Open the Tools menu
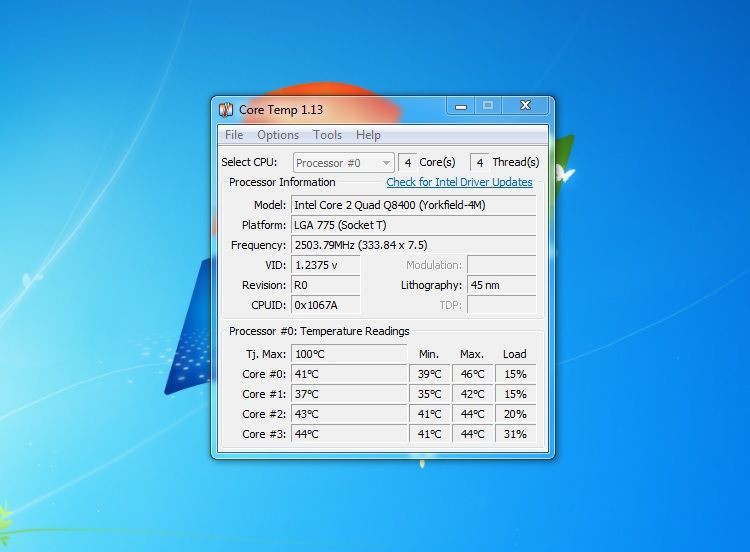 (327, 135)
